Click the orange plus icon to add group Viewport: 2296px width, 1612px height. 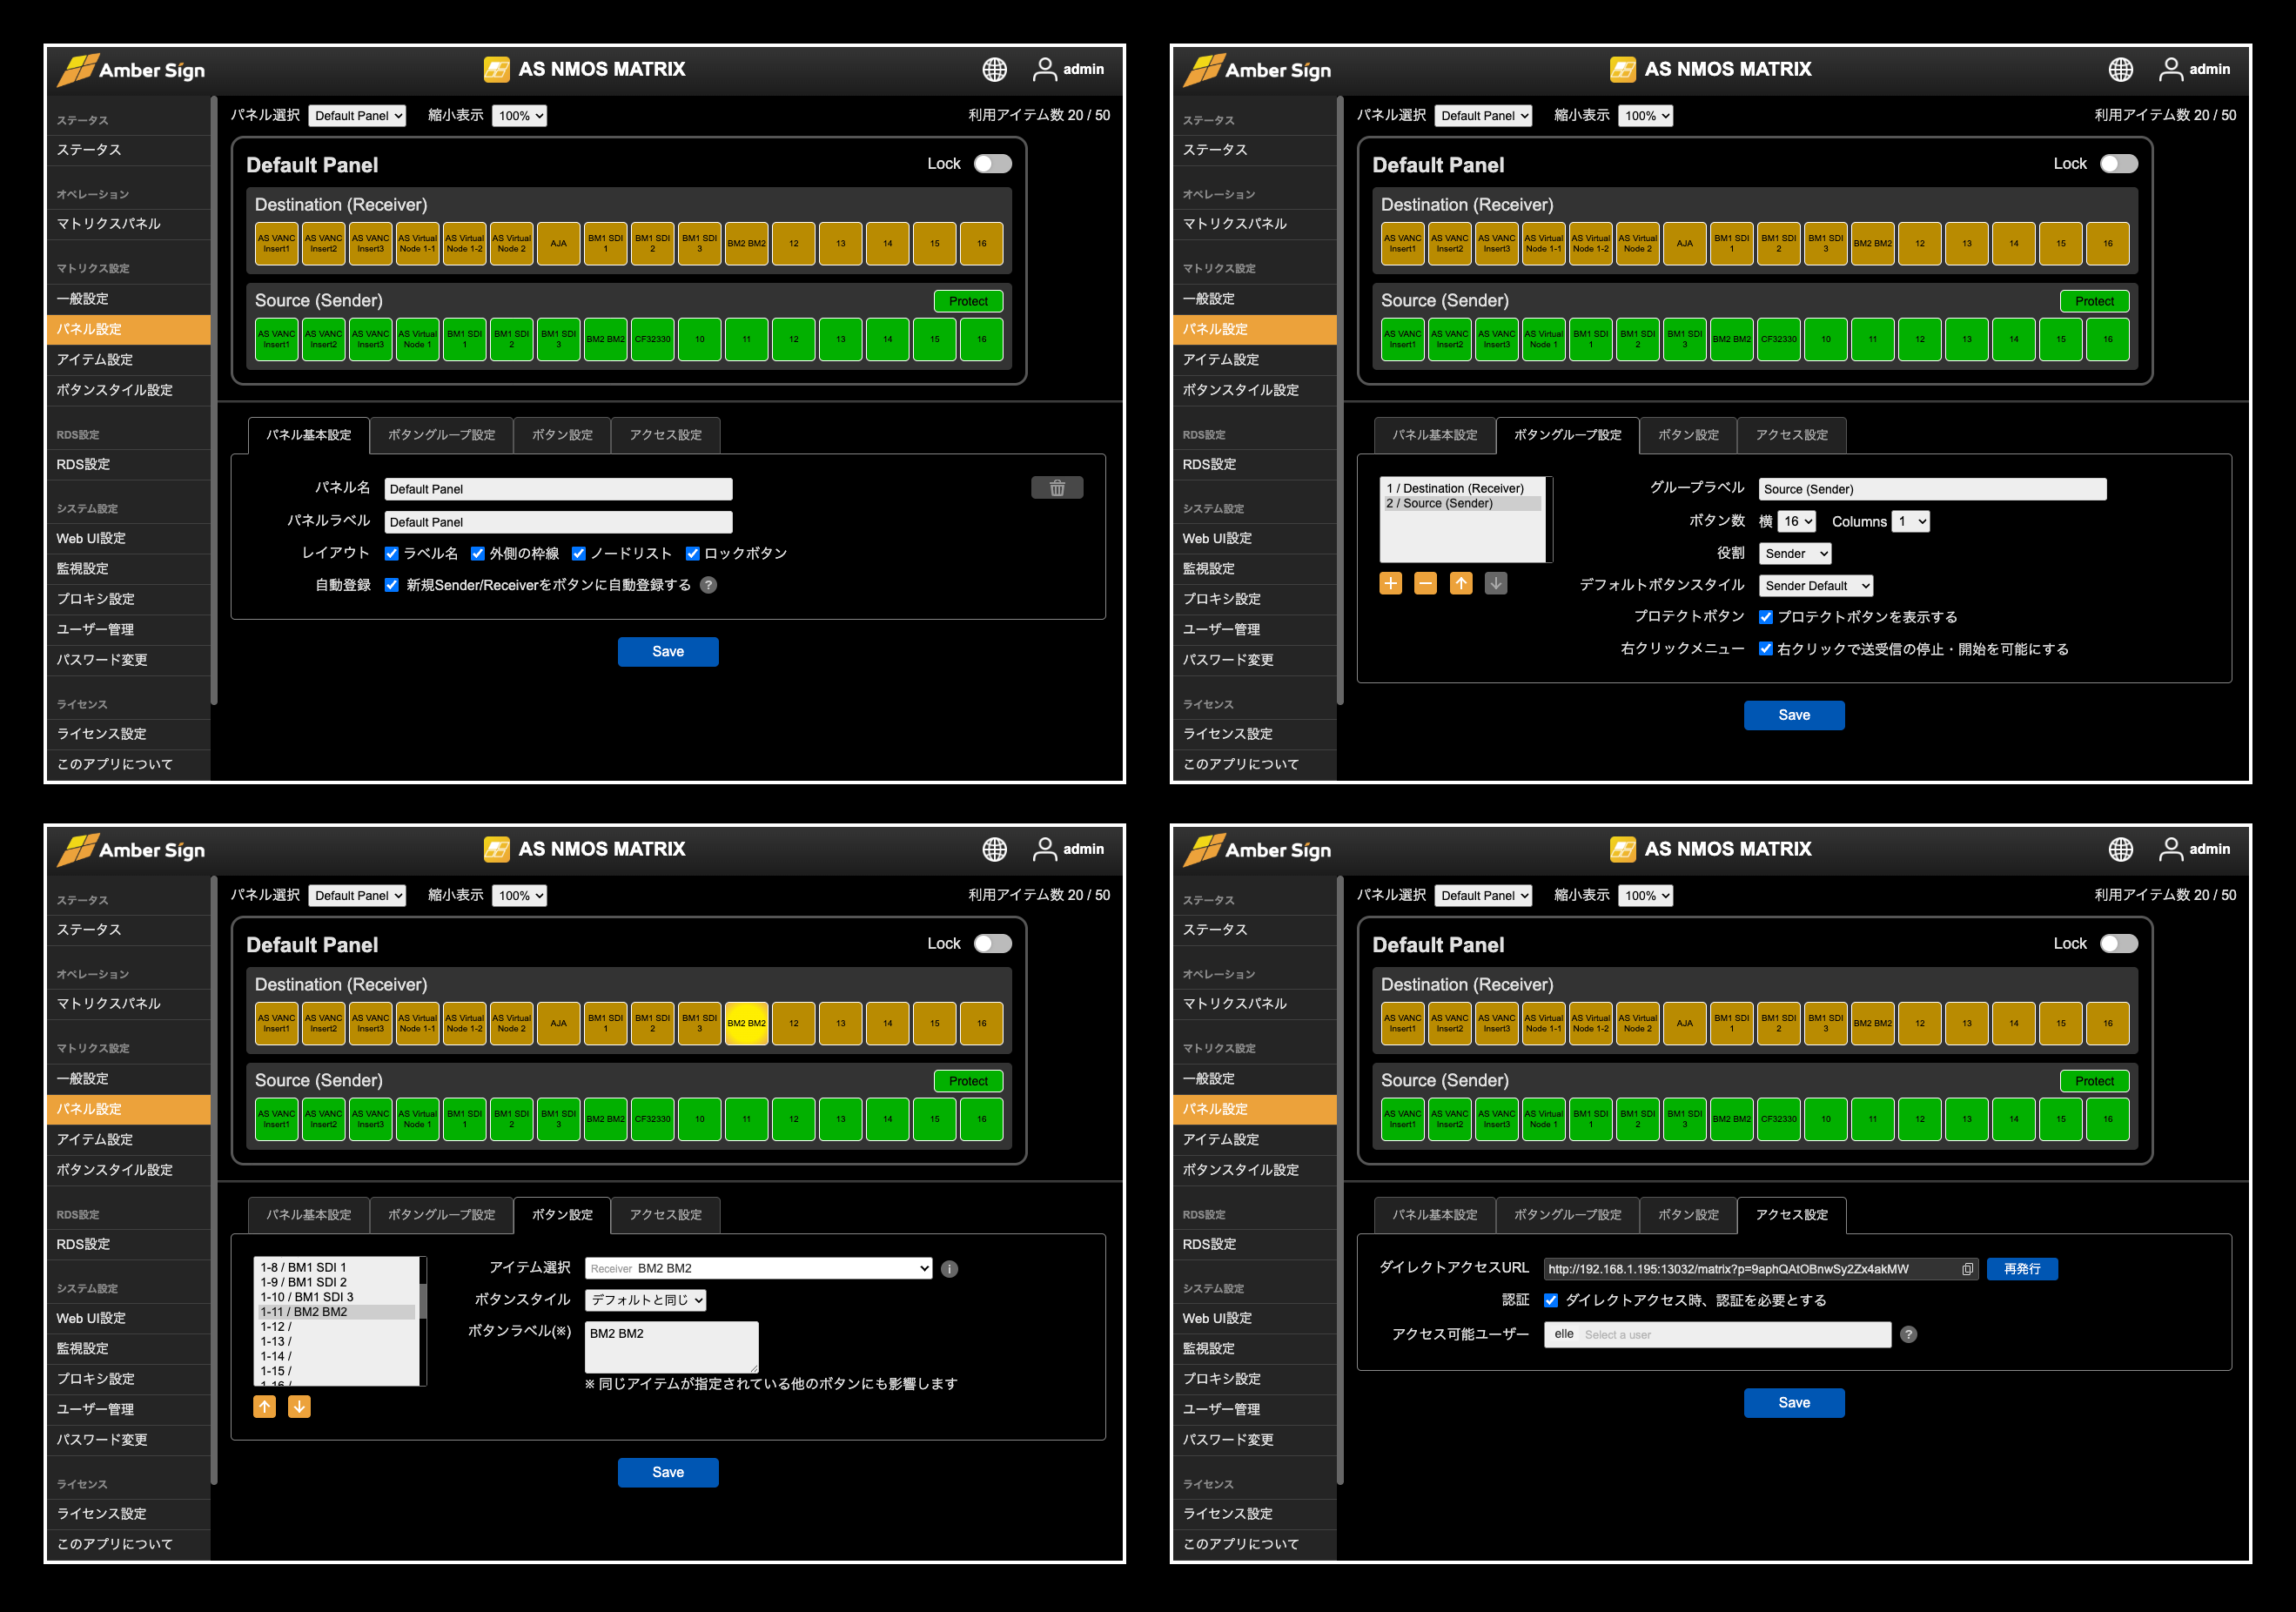coord(1390,583)
